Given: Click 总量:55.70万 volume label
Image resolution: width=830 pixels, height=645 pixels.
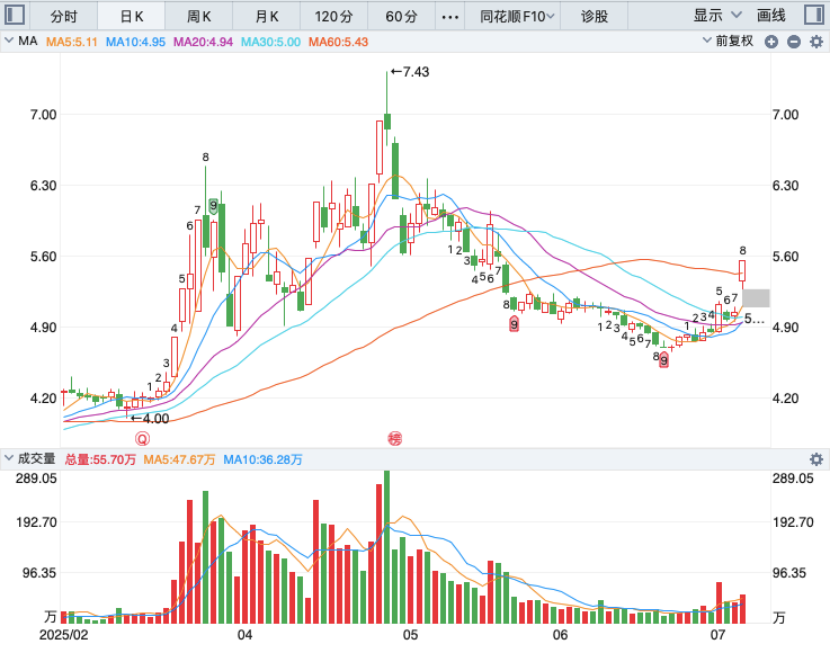Looking at the screenshot, I should pos(101,459).
